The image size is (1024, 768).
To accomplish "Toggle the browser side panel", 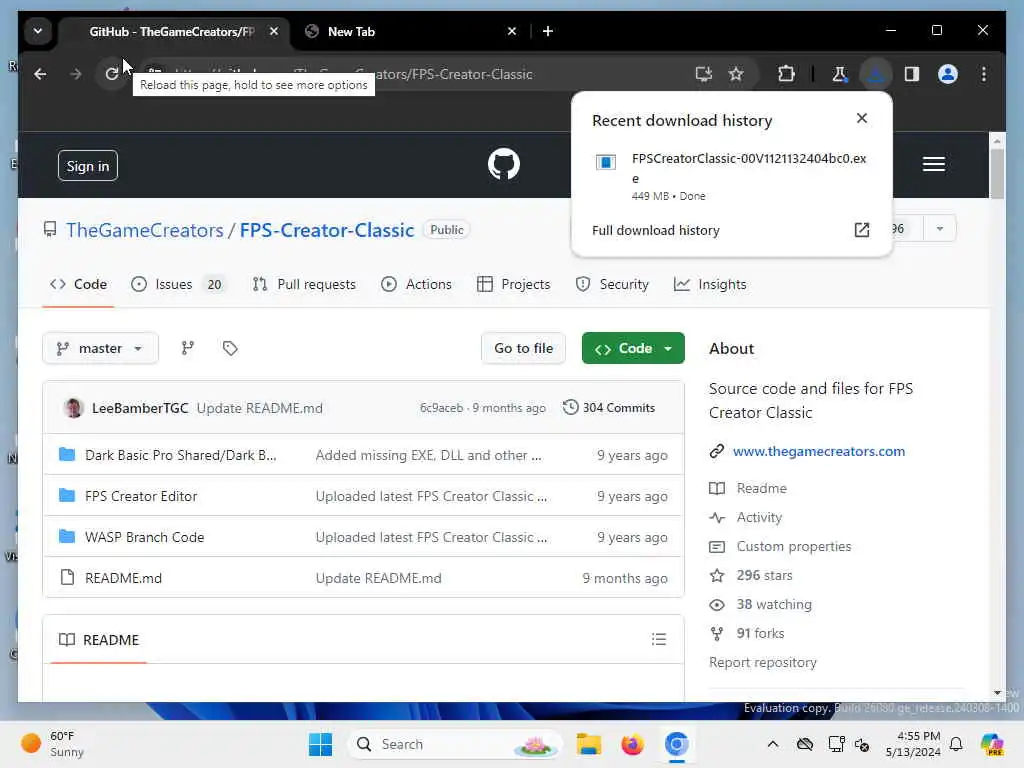I will [912, 74].
